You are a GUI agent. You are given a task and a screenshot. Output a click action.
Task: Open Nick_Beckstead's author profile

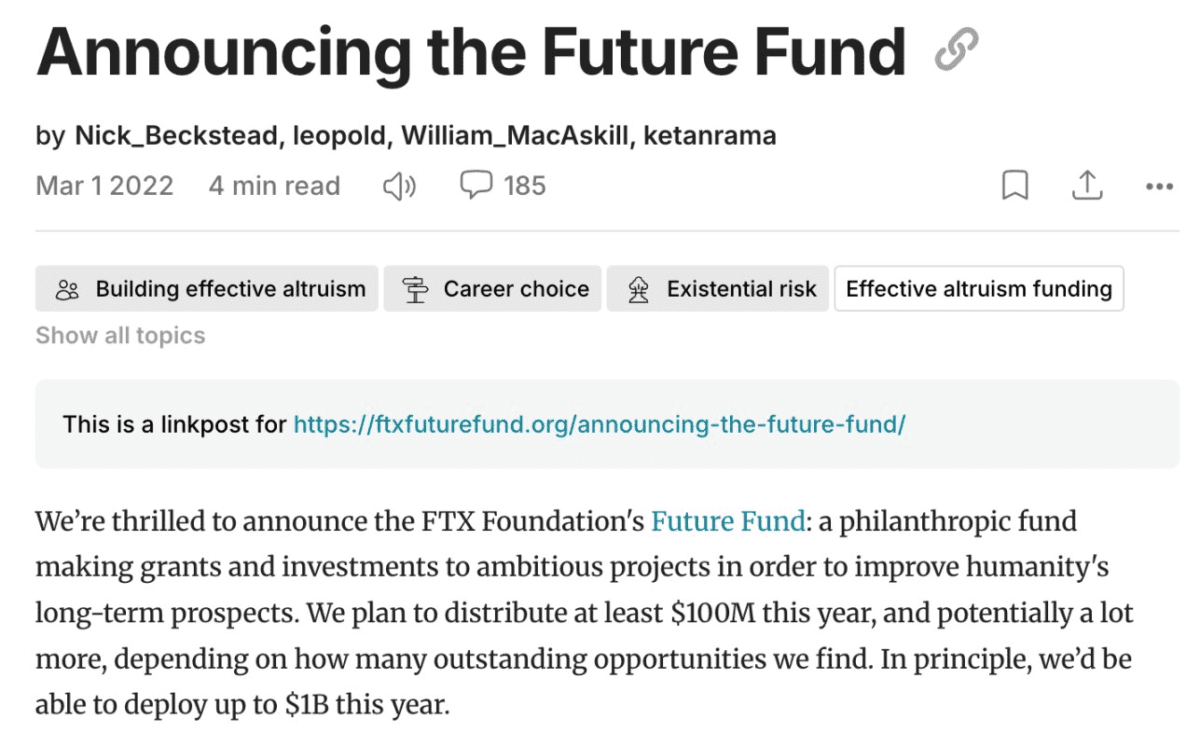point(178,136)
